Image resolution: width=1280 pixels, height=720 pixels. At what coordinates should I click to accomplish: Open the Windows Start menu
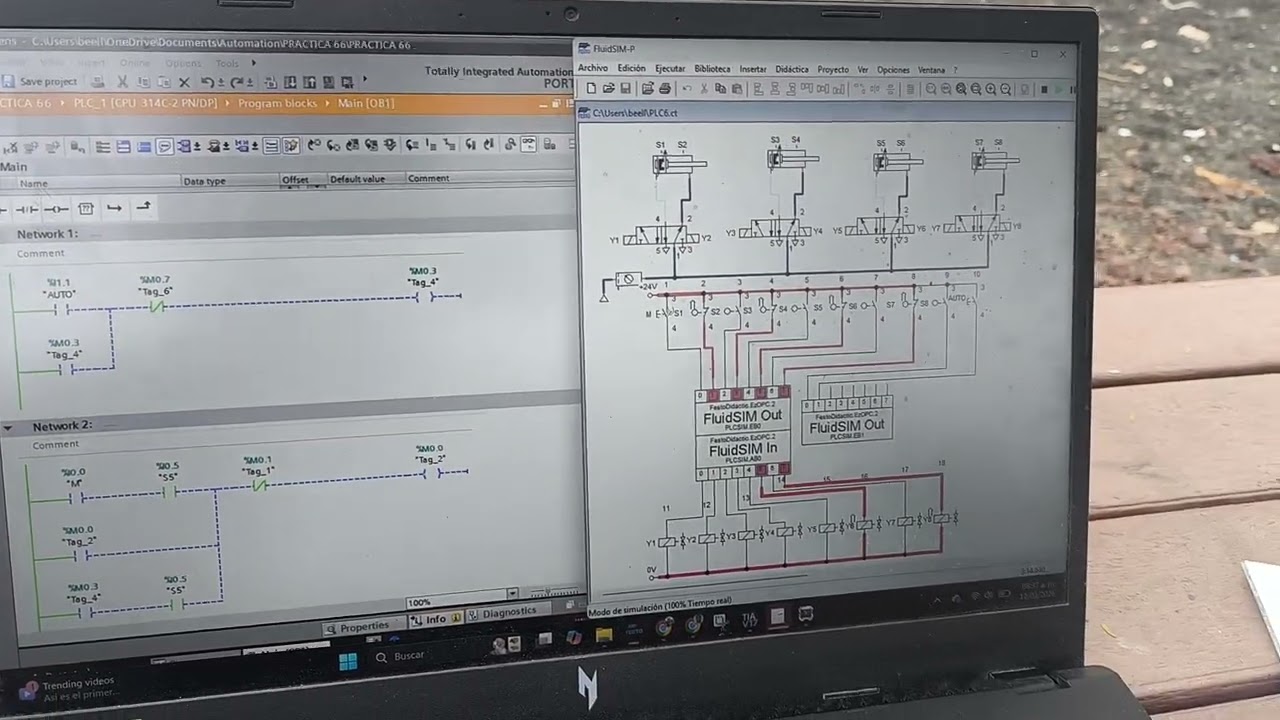pyautogui.click(x=348, y=661)
